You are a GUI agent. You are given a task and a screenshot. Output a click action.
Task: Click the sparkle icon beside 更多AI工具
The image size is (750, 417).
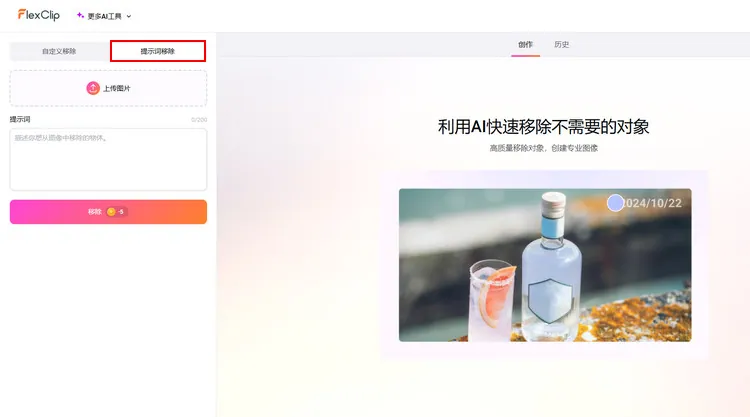[x=80, y=16]
